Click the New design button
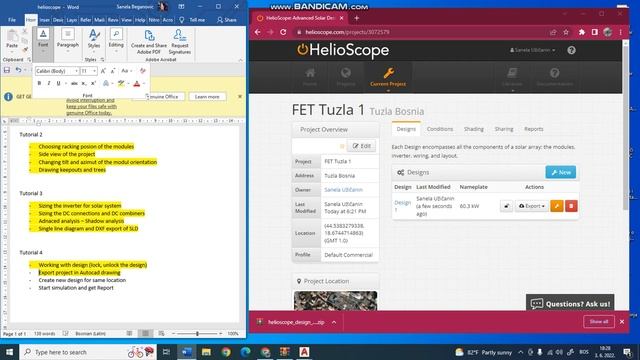The height and width of the screenshot is (360, 640). pyautogui.click(x=560, y=172)
